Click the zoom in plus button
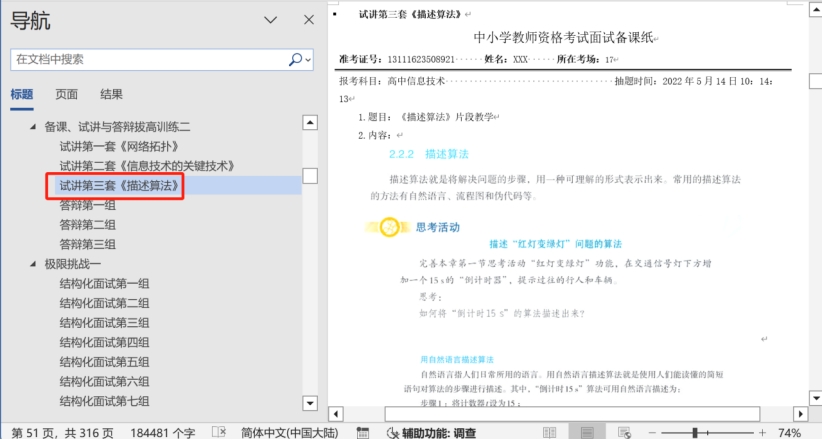Viewport: 822px width, 440px height. pyautogui.click(x=762, y=433)
